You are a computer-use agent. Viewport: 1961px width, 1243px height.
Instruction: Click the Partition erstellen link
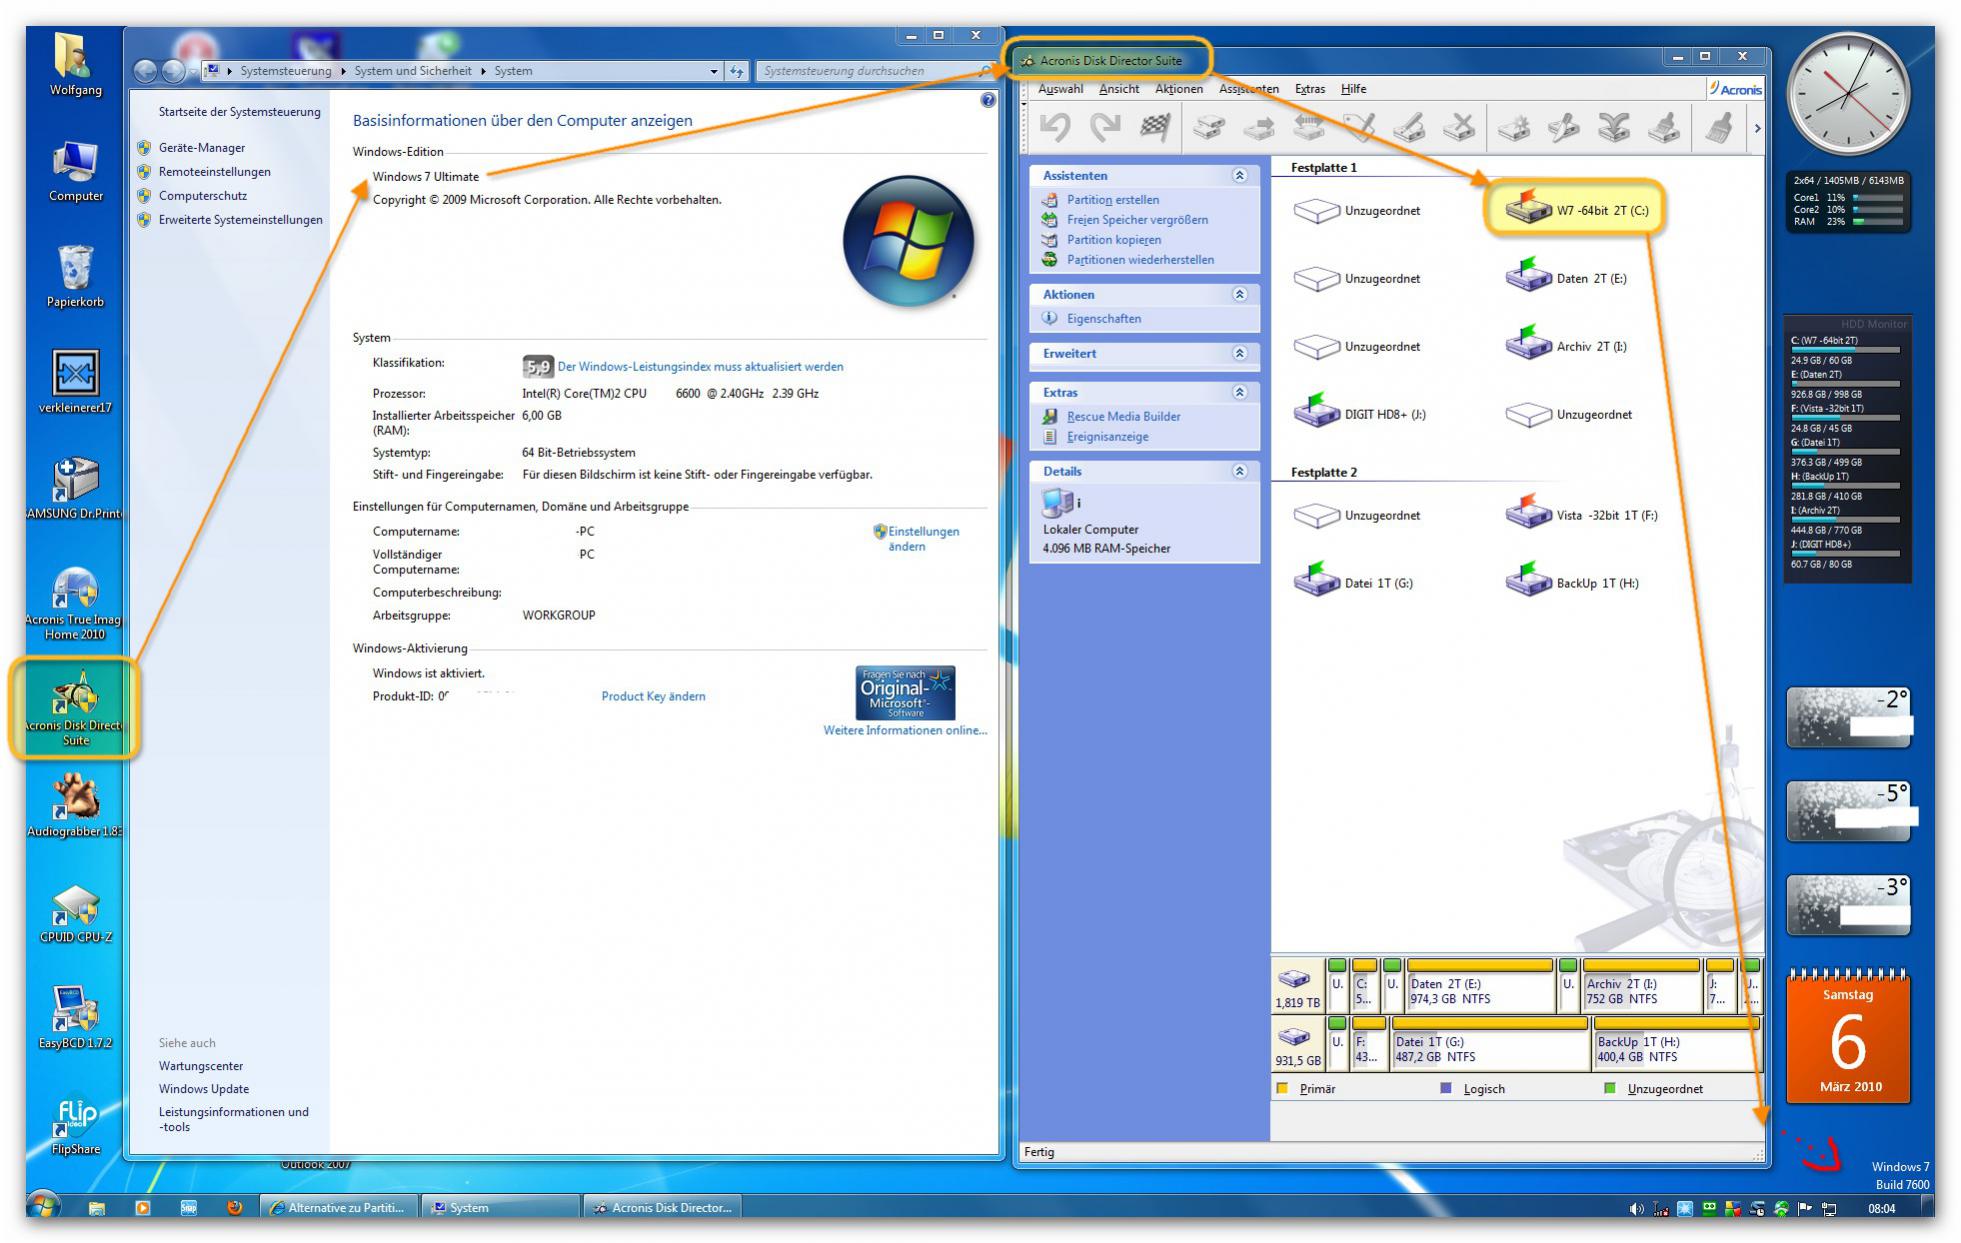click(x=1112, y=200)
